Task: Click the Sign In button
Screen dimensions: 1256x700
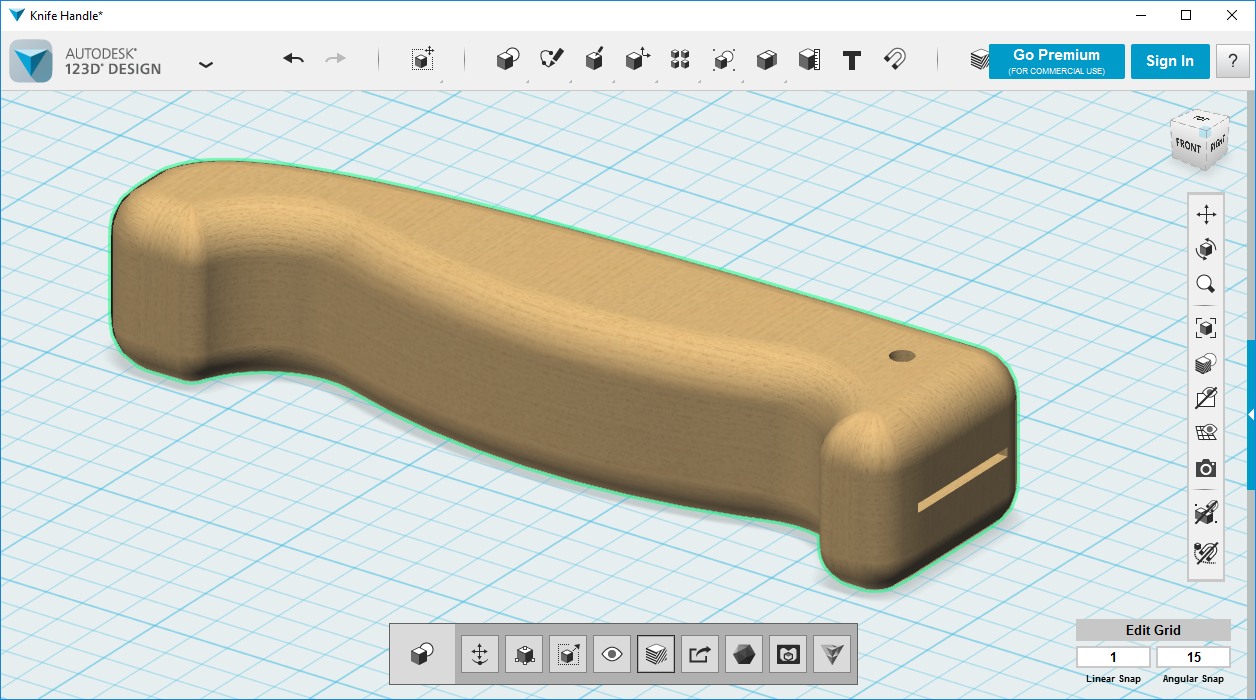Action: click(1170, 61)
